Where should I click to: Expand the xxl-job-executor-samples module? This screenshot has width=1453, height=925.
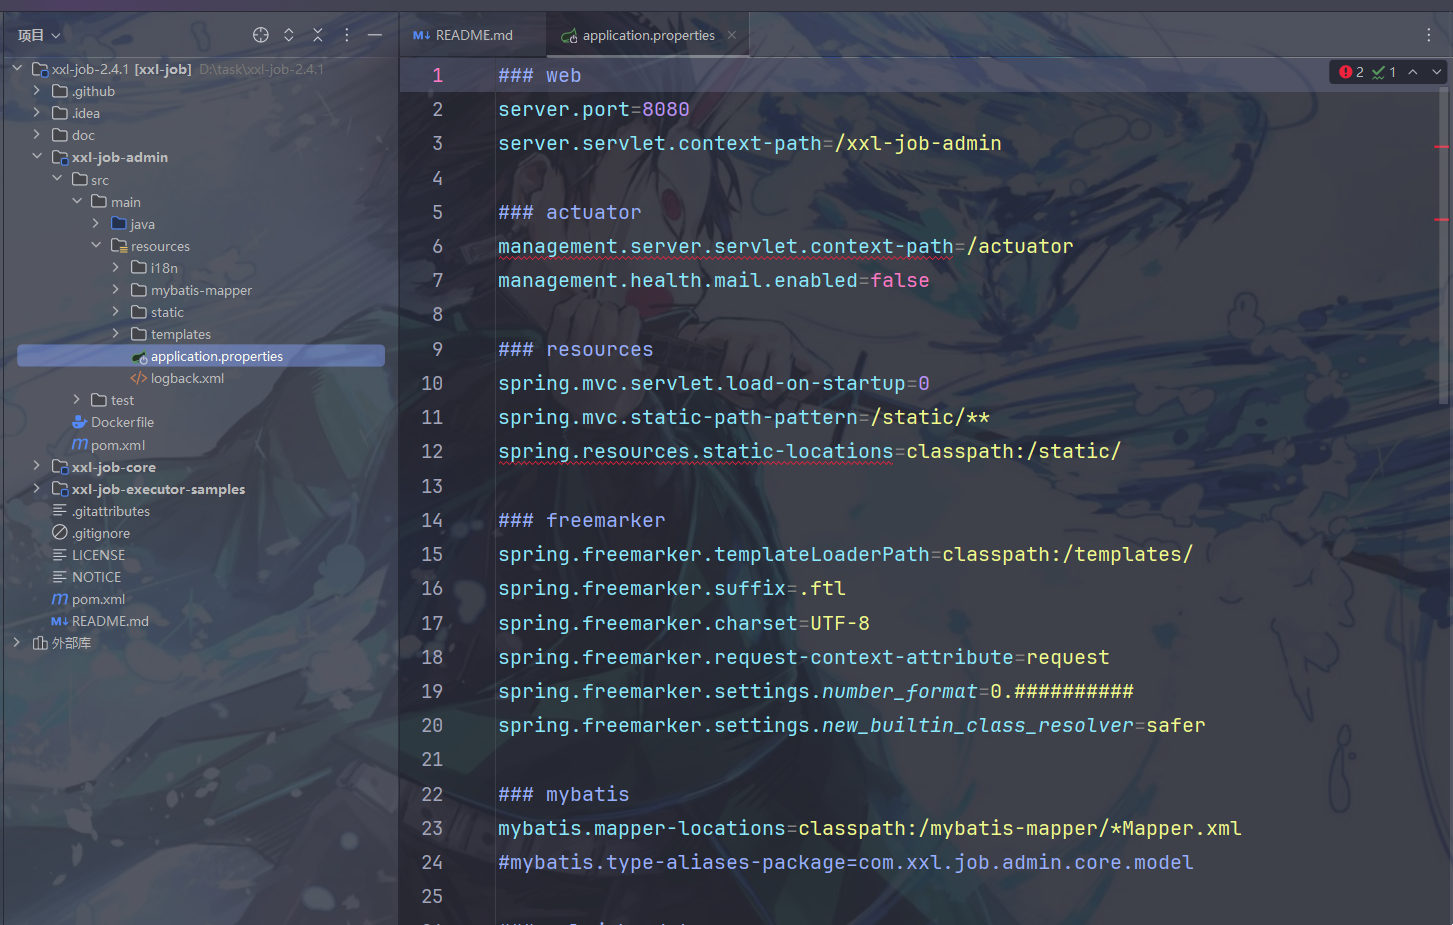[x=37, y=489]
